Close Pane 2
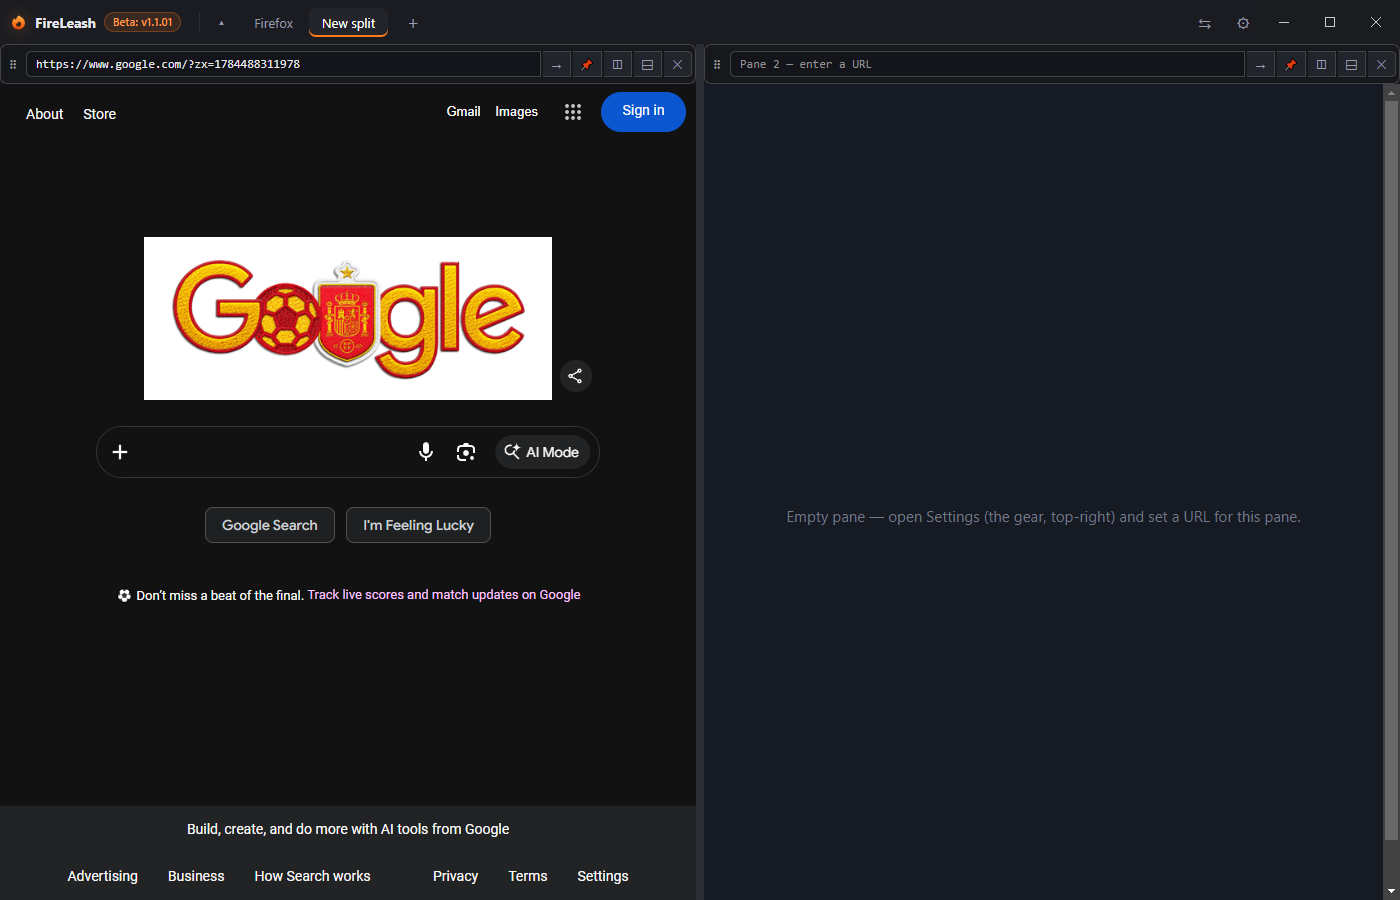This screenshot has height=900, width=1400. coord(1381,64)
